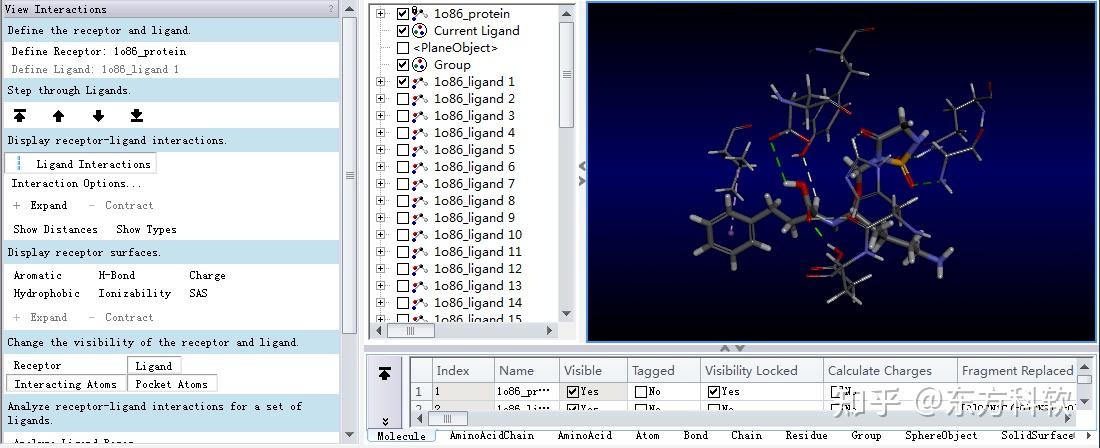
Task: Uncheck the Current Ligand checkbox
Action: coord(403,31)
